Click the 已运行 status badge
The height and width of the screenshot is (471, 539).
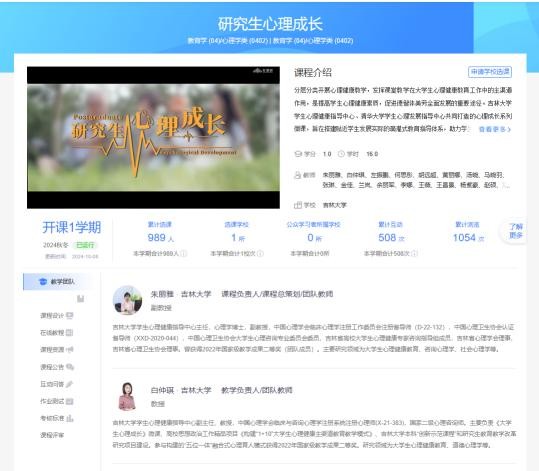(x=85, y=245)
